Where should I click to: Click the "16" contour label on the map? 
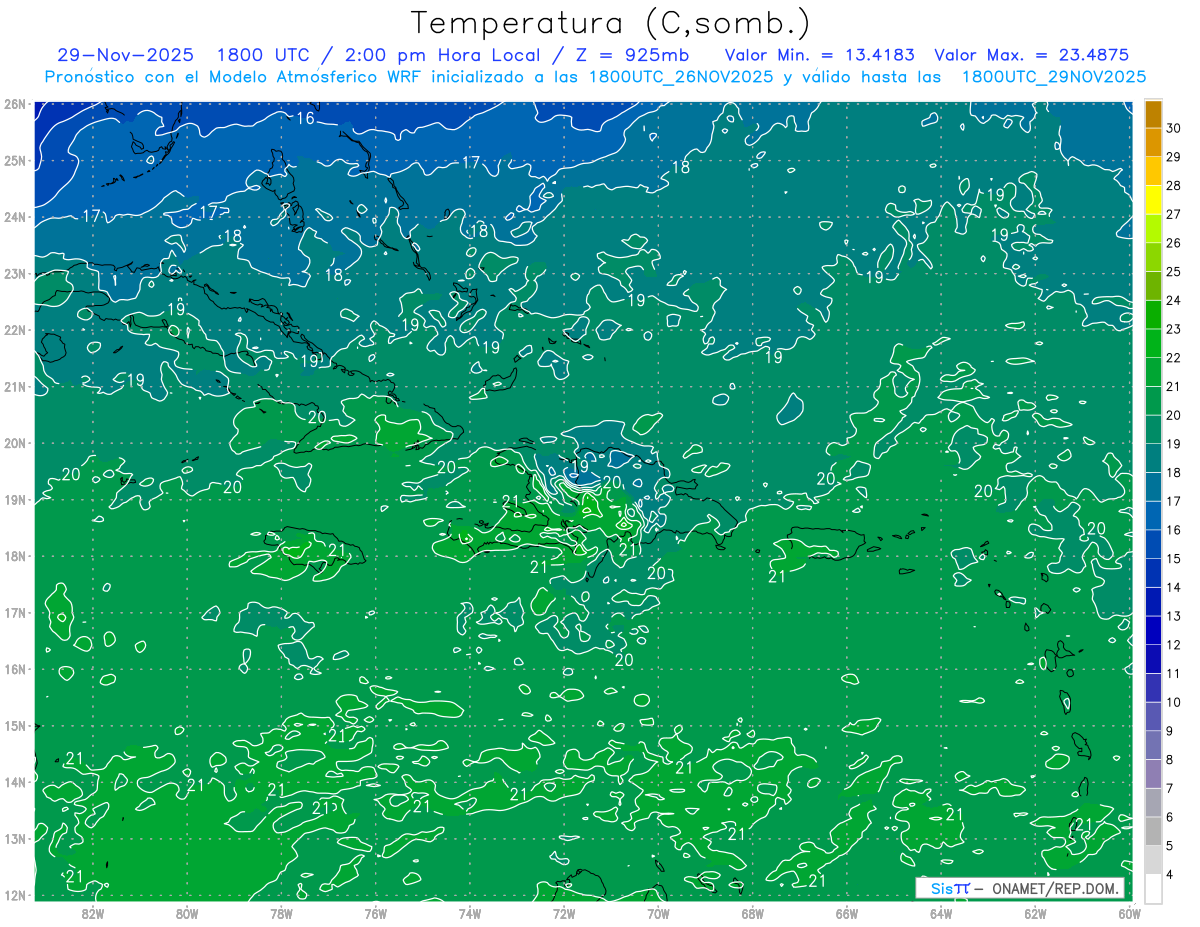coord(305,118)
